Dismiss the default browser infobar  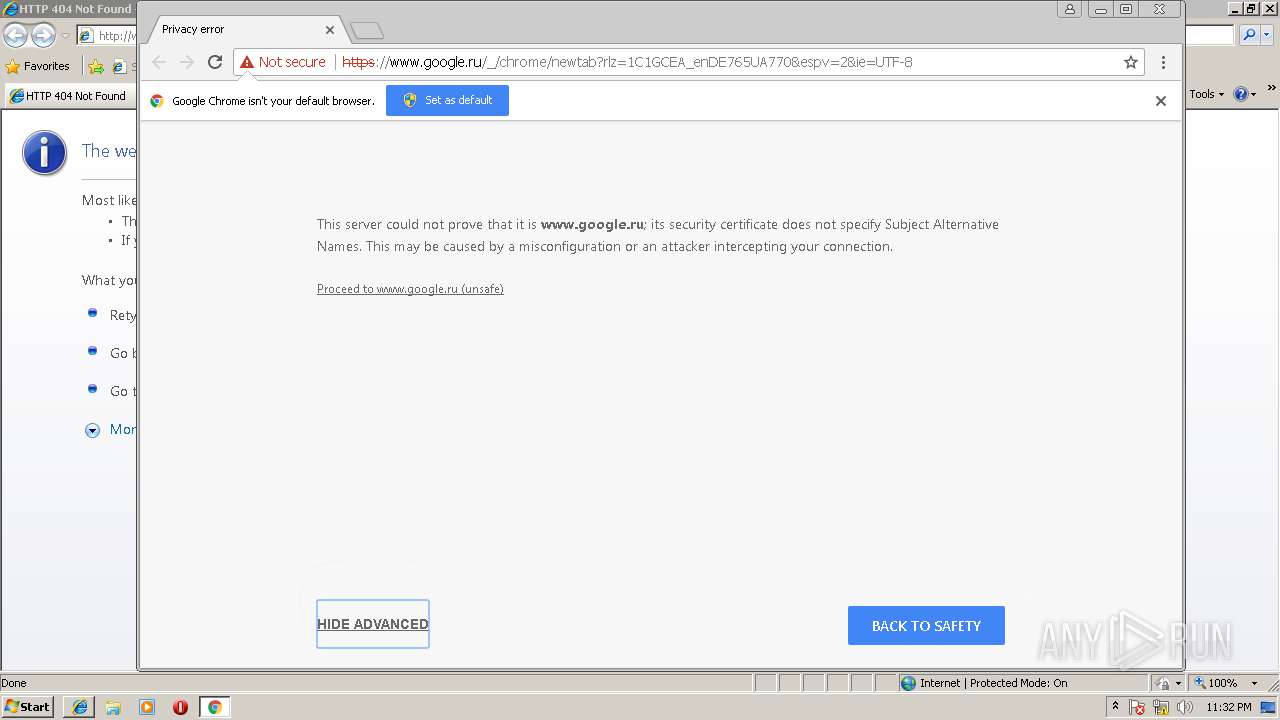tap(1161, 101)
